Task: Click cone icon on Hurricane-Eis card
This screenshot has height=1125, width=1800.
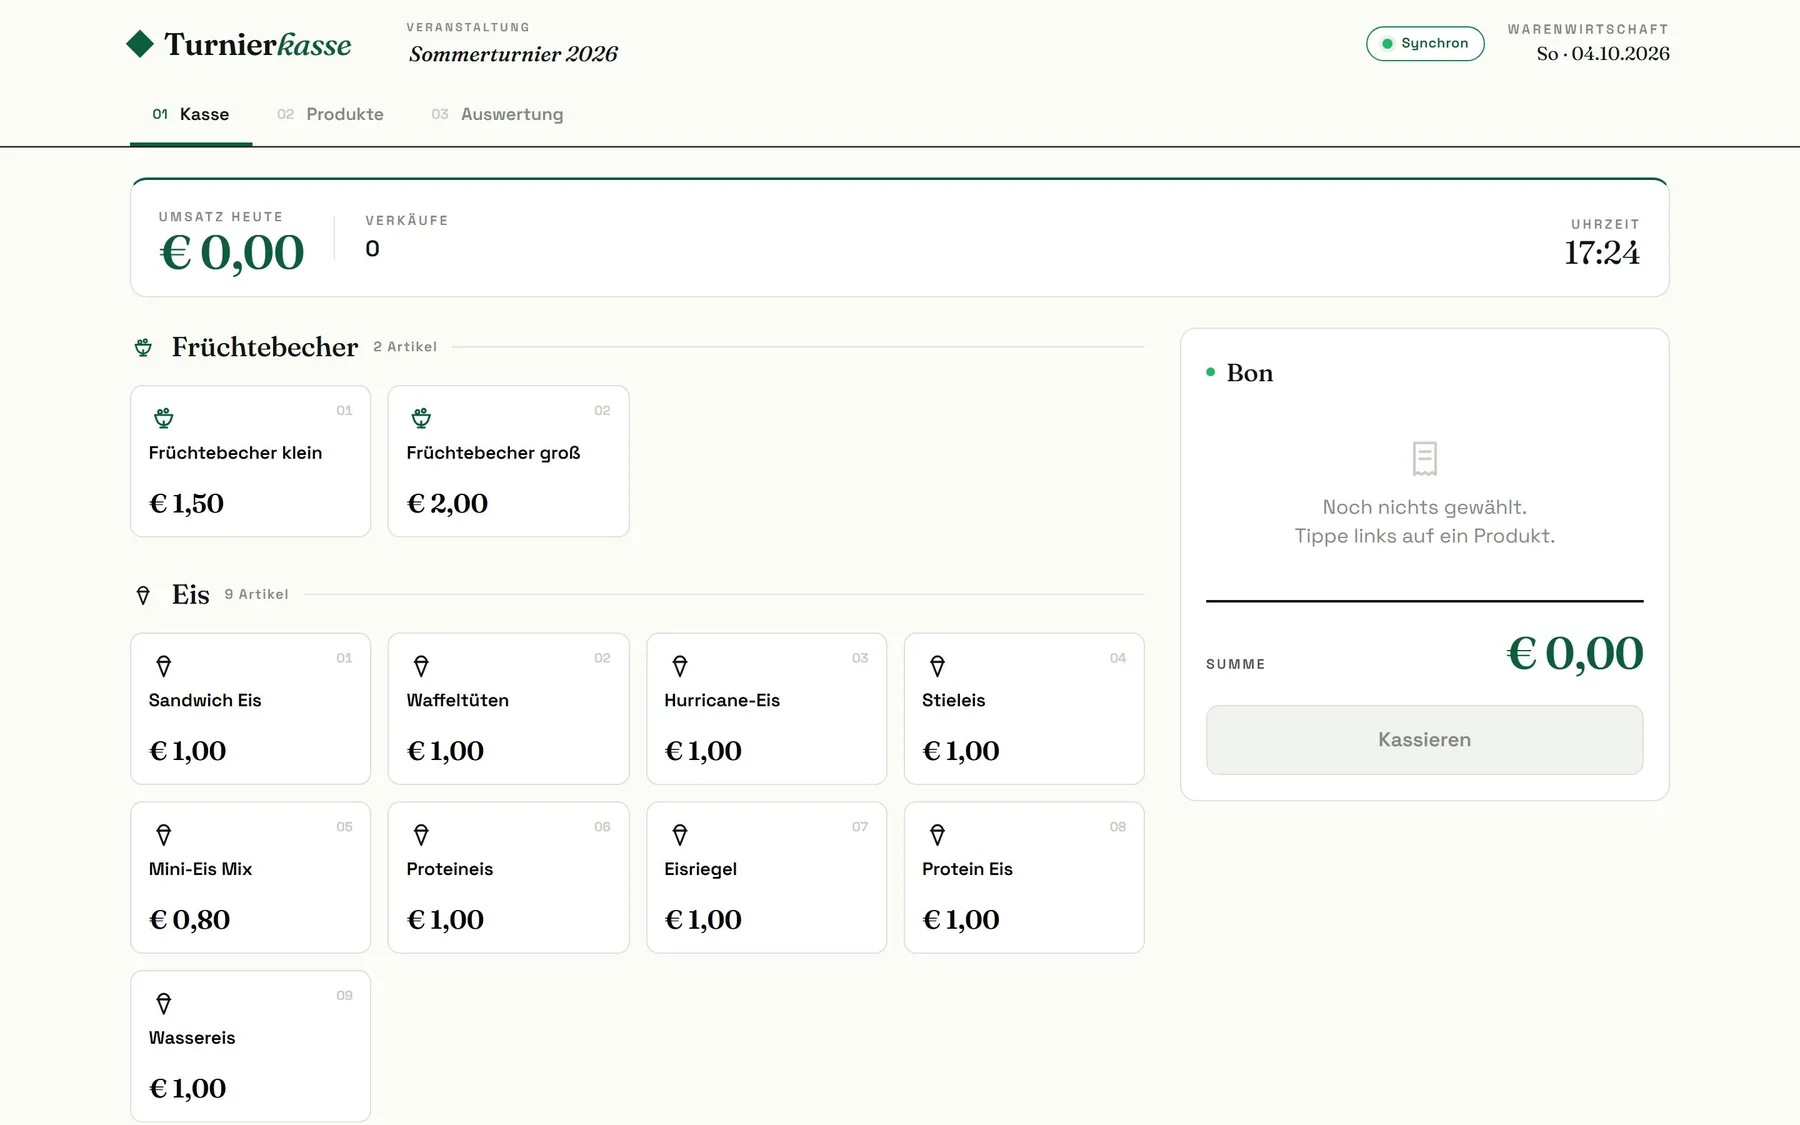Action: point(680,665)
